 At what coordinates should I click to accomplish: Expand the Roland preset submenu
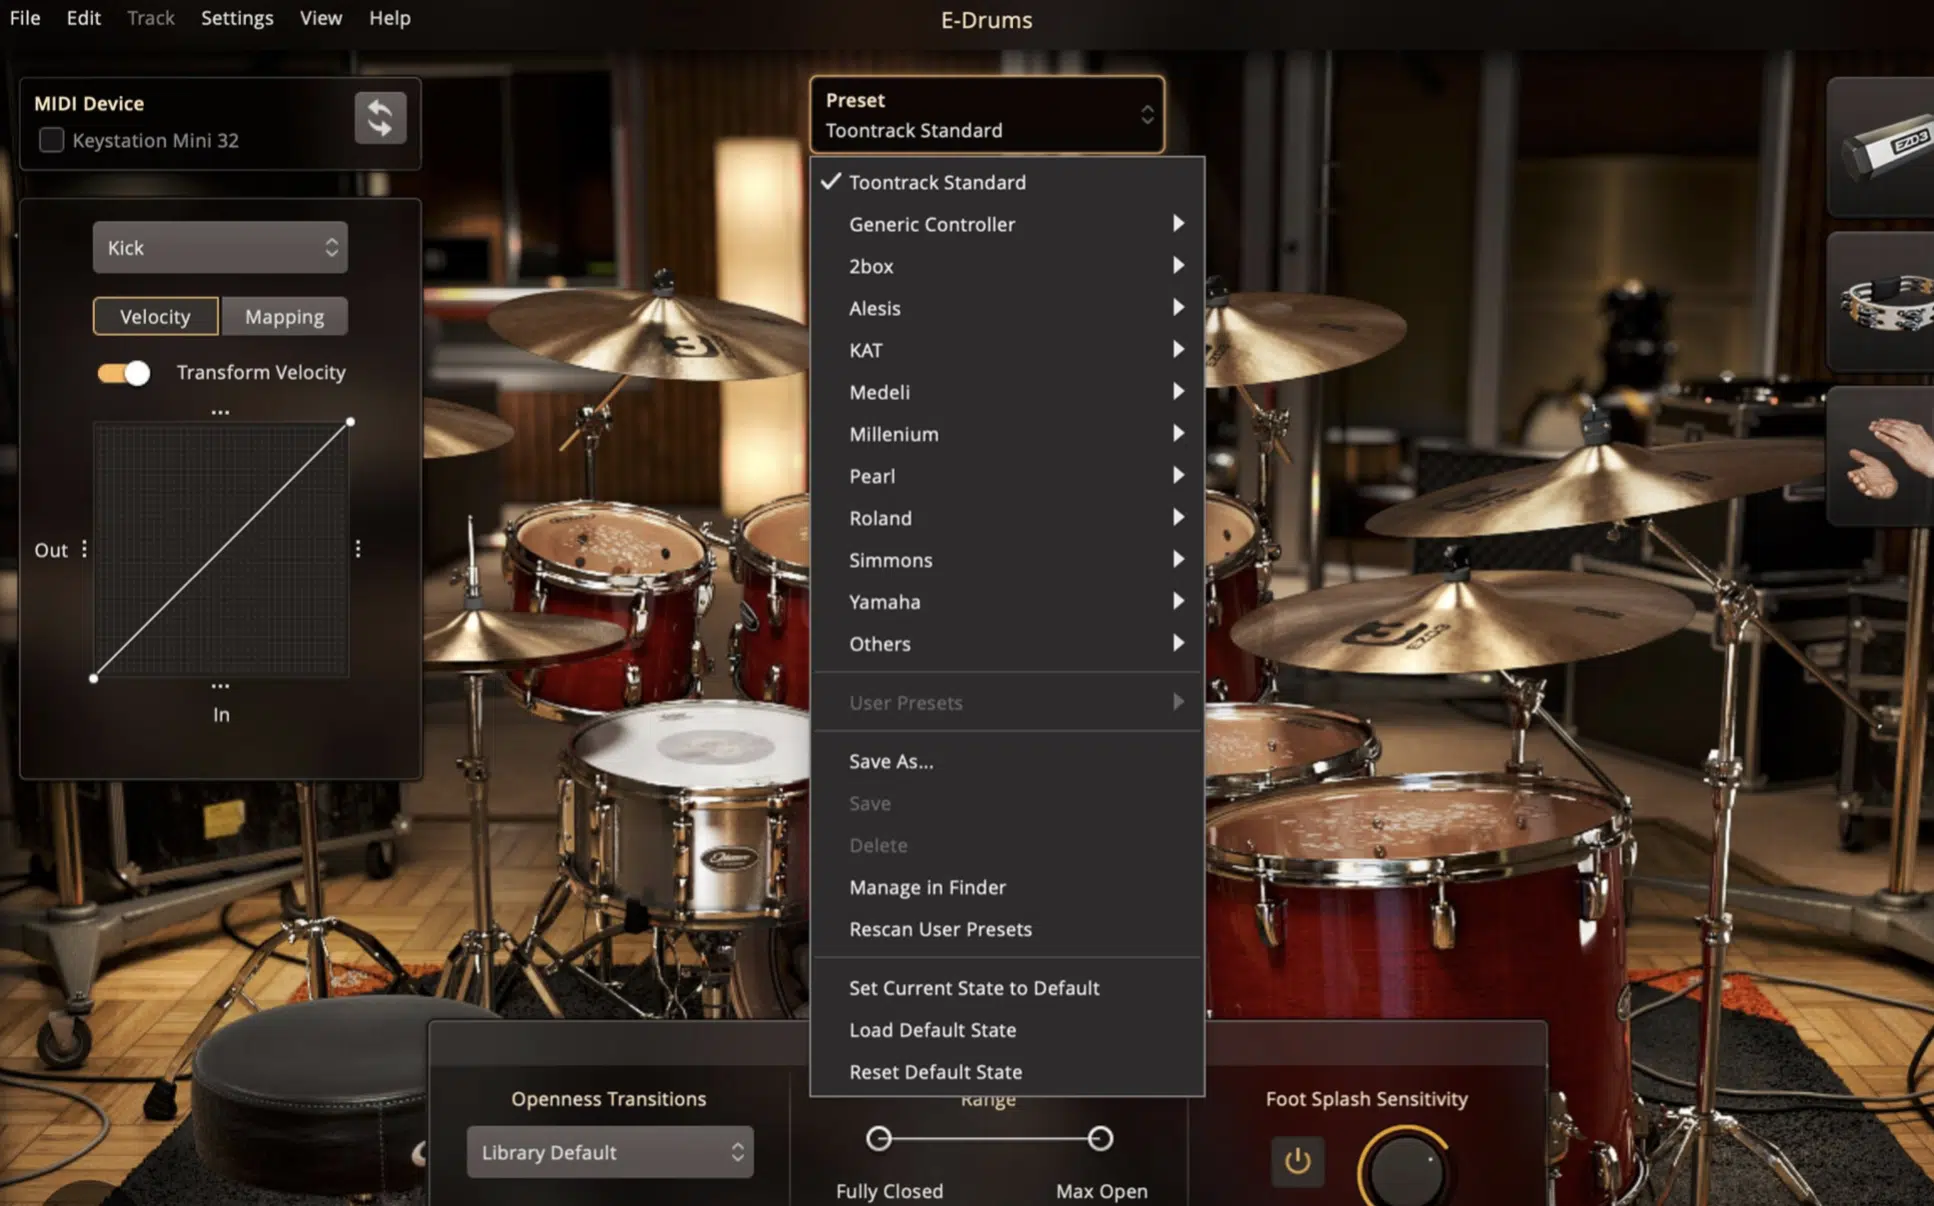[x=1011, y=518]
